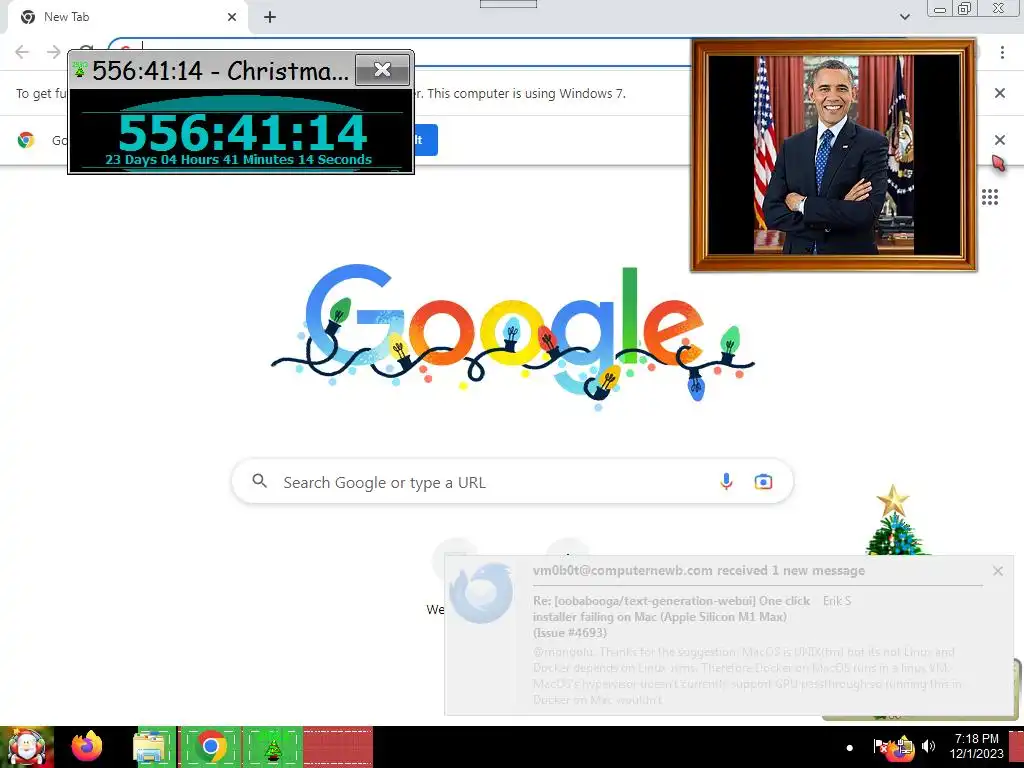
Task: Close the Thunderbird new message notification
Action: (x=997, y=571)
